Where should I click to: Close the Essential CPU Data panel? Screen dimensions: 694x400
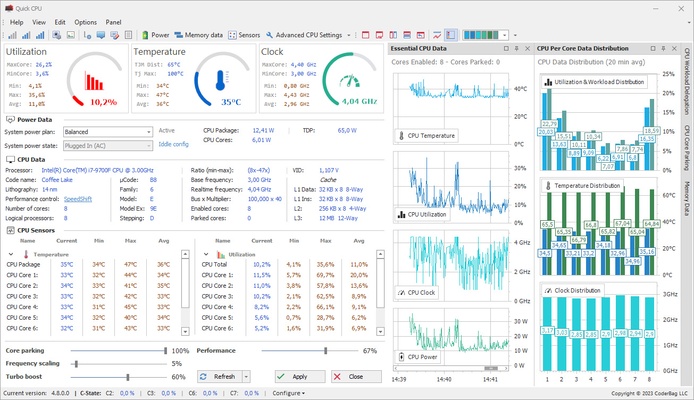(527, 49)
